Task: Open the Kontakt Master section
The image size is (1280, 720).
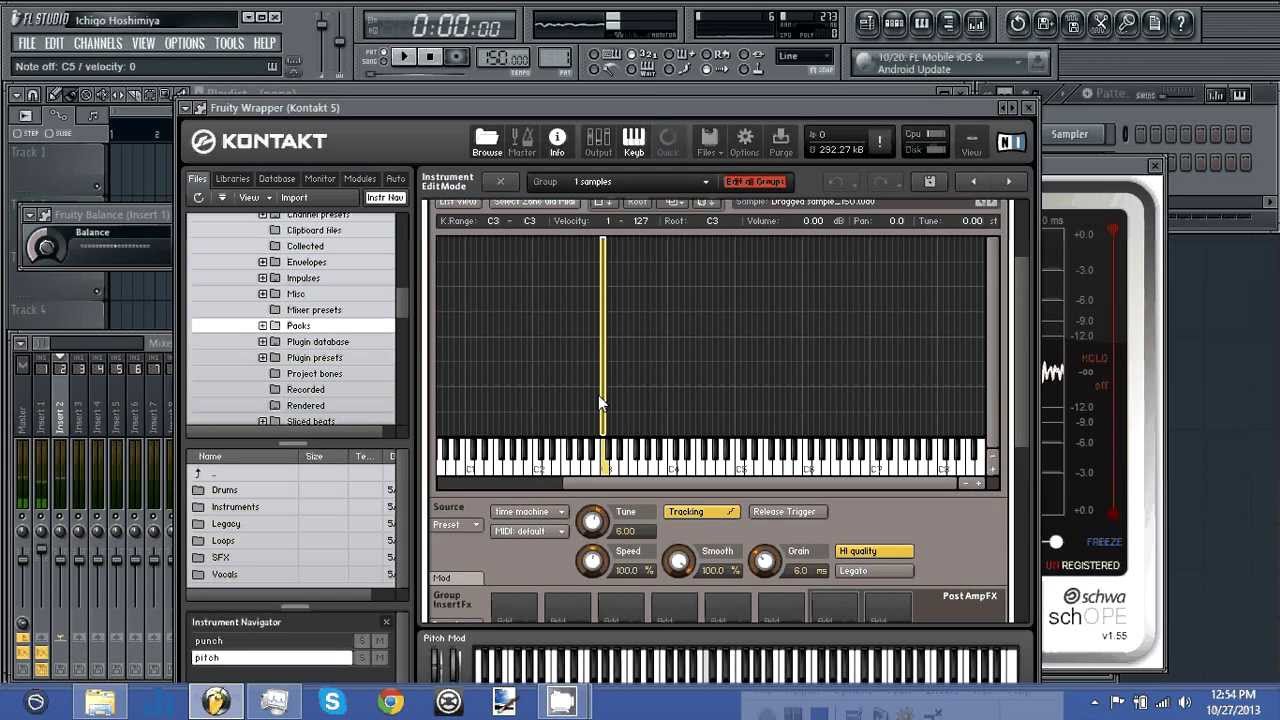Action: click(522, 142)
